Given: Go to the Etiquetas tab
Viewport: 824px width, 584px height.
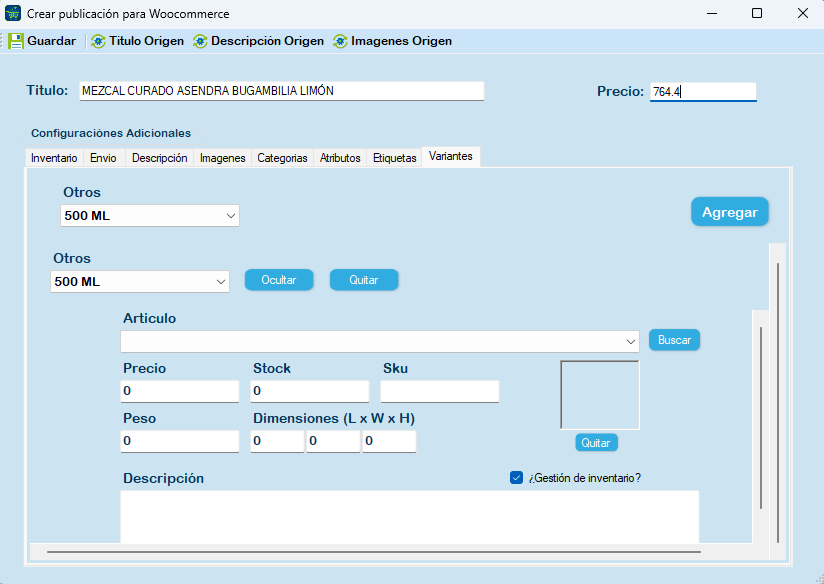Looking at the screenshot, I should 394,158.
